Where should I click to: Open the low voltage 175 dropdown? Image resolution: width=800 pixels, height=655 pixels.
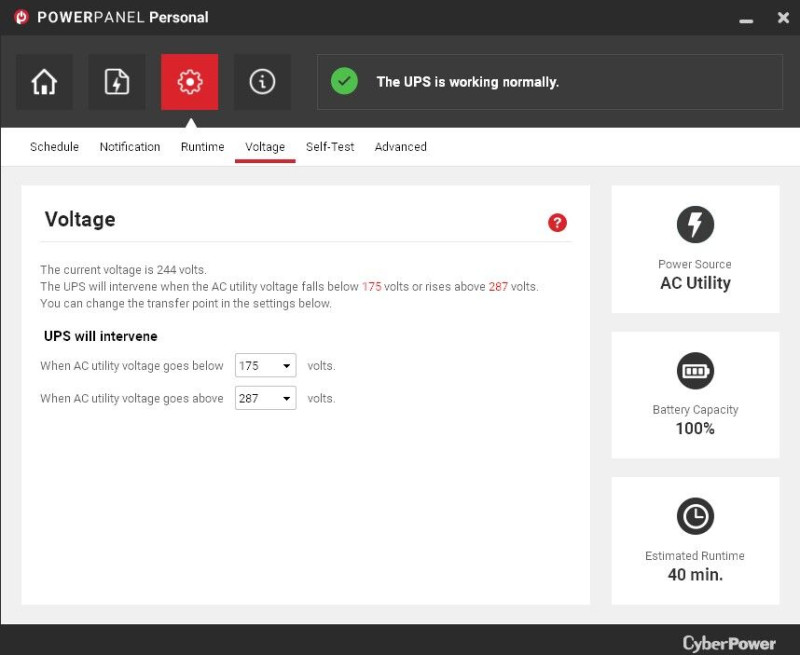pos(265,365)
